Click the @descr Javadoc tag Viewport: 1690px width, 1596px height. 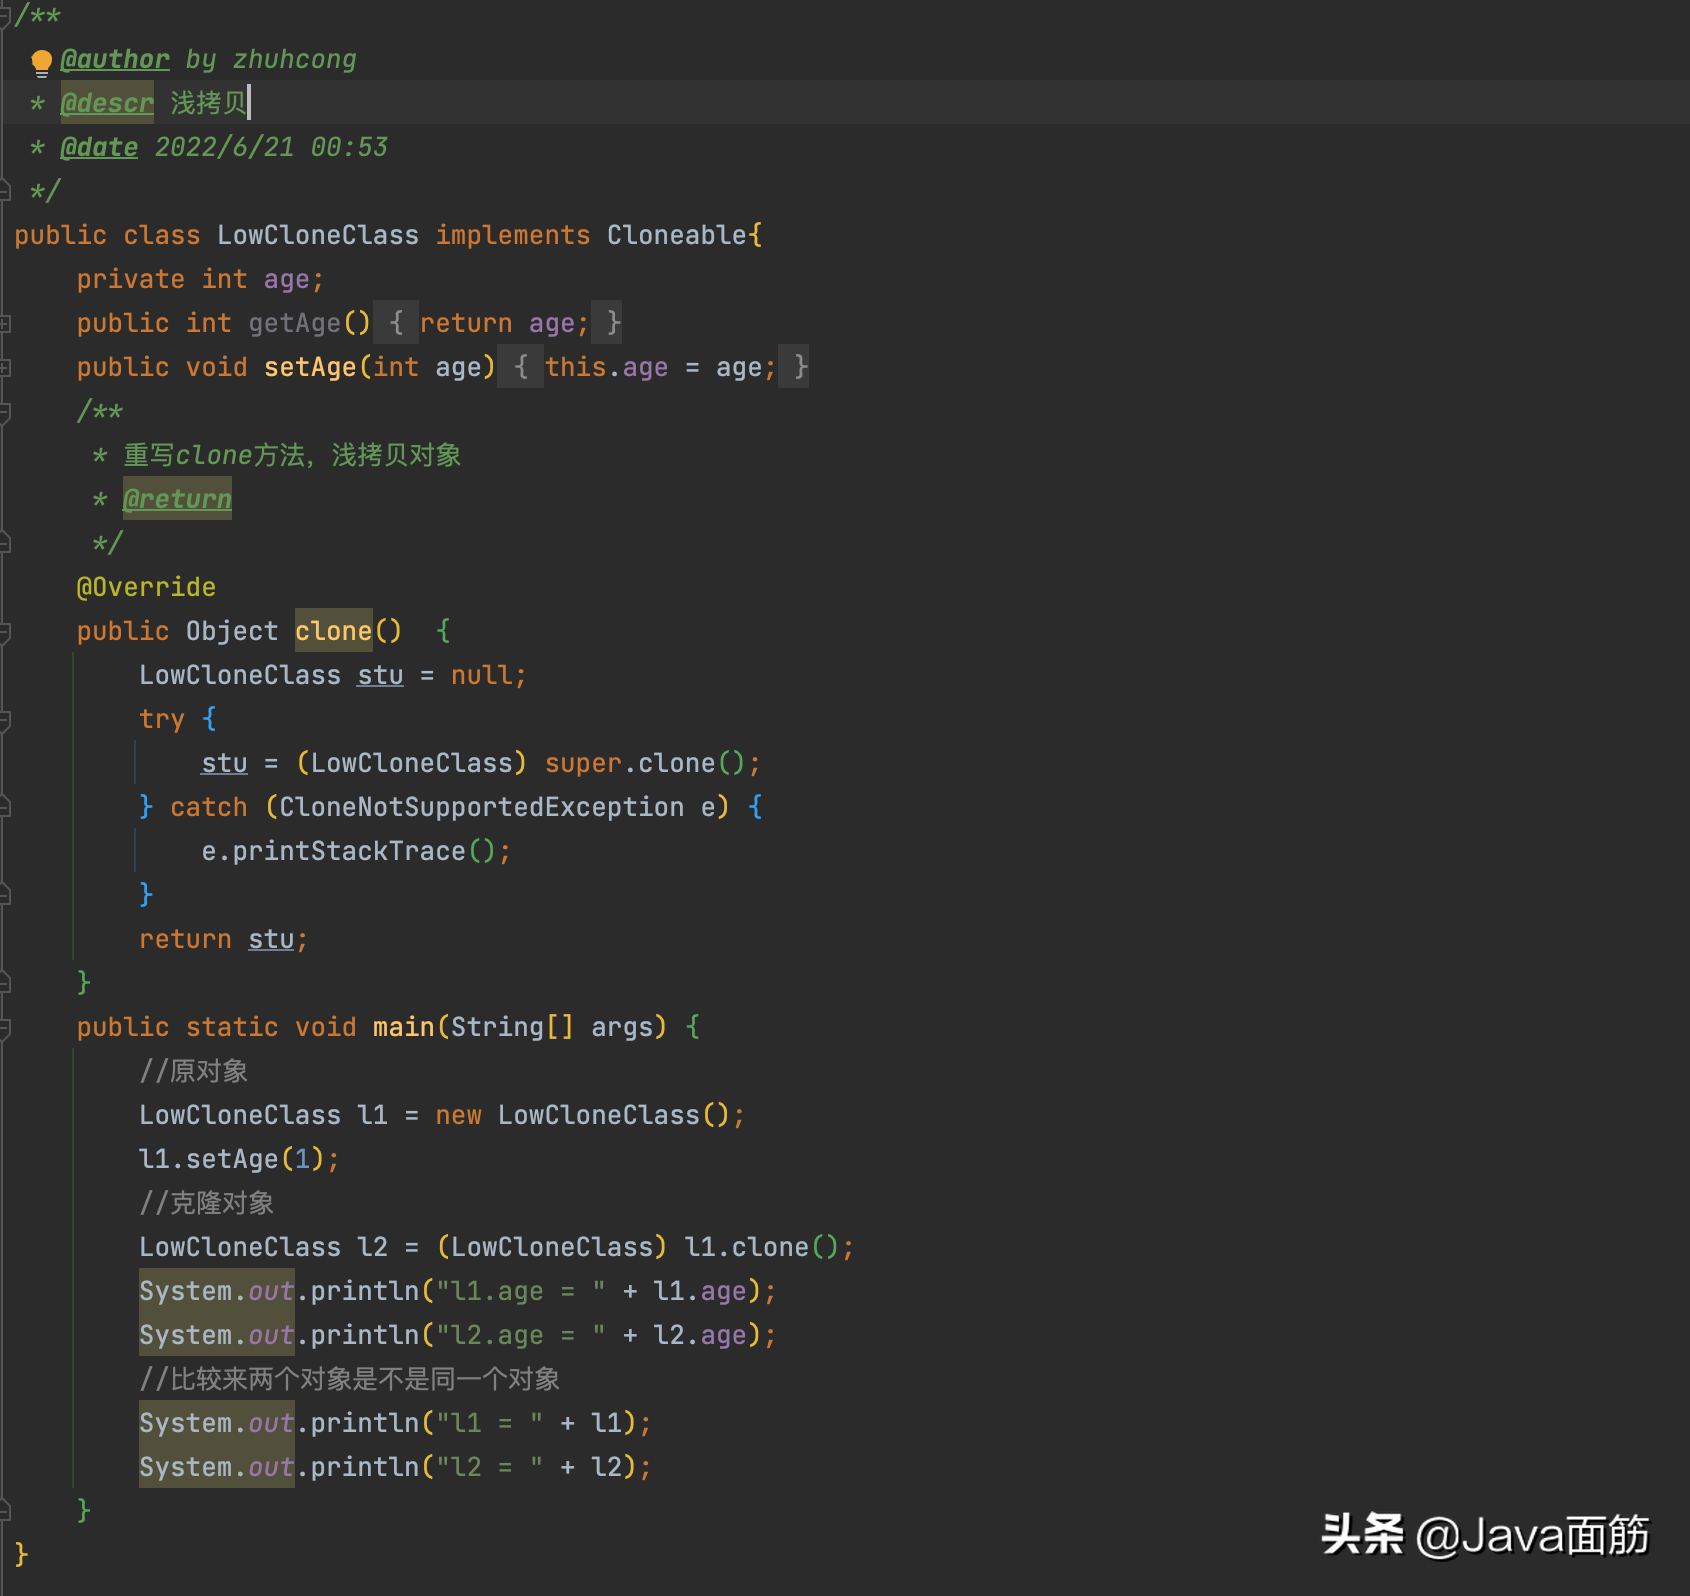pos(107,103)
